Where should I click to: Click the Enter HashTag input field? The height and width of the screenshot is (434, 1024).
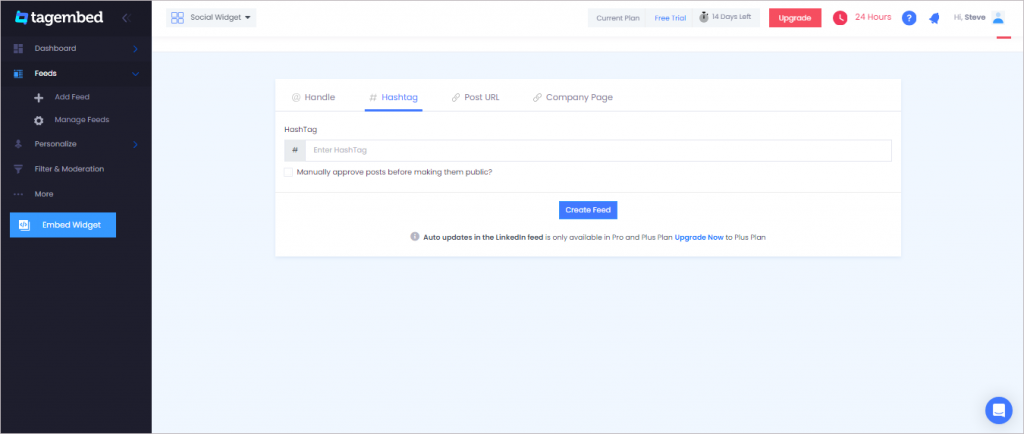[598, 150]
